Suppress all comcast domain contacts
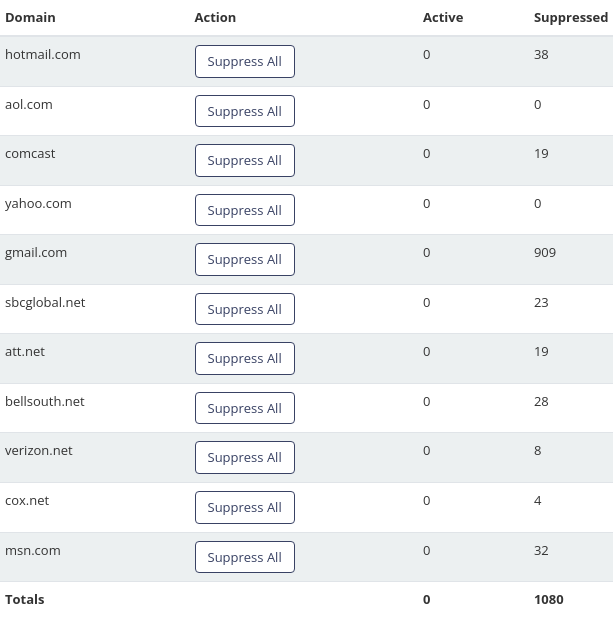 245,160
